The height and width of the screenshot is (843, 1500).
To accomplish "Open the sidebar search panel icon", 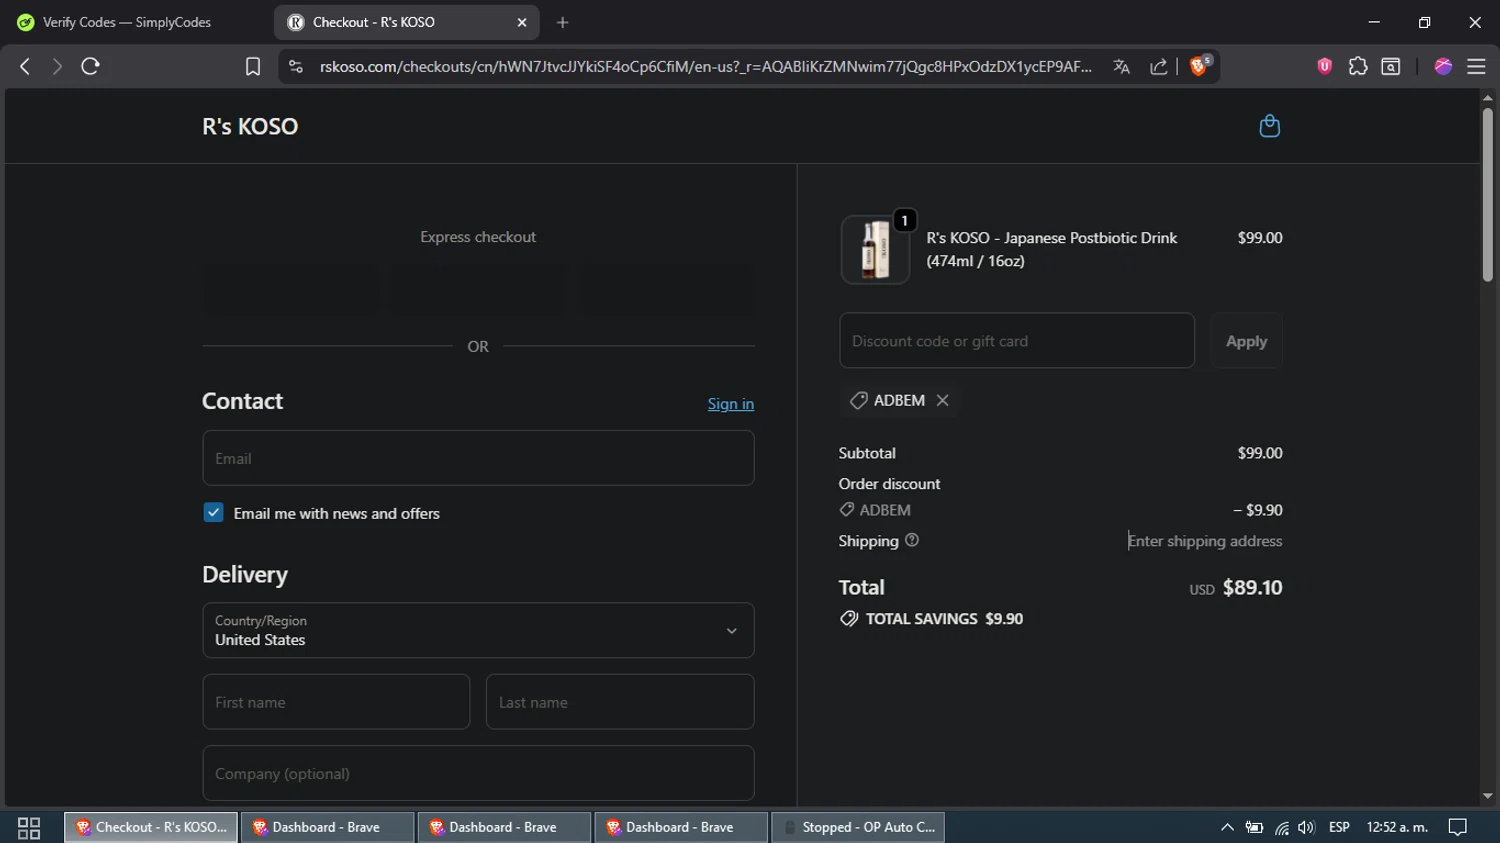I will coord(1391,66).
